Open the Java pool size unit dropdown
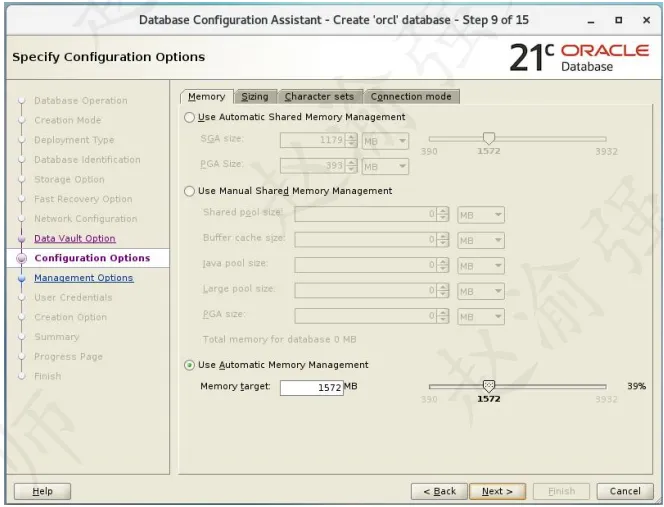Screen dimensions: 664x507 click(x=481, y=266)
